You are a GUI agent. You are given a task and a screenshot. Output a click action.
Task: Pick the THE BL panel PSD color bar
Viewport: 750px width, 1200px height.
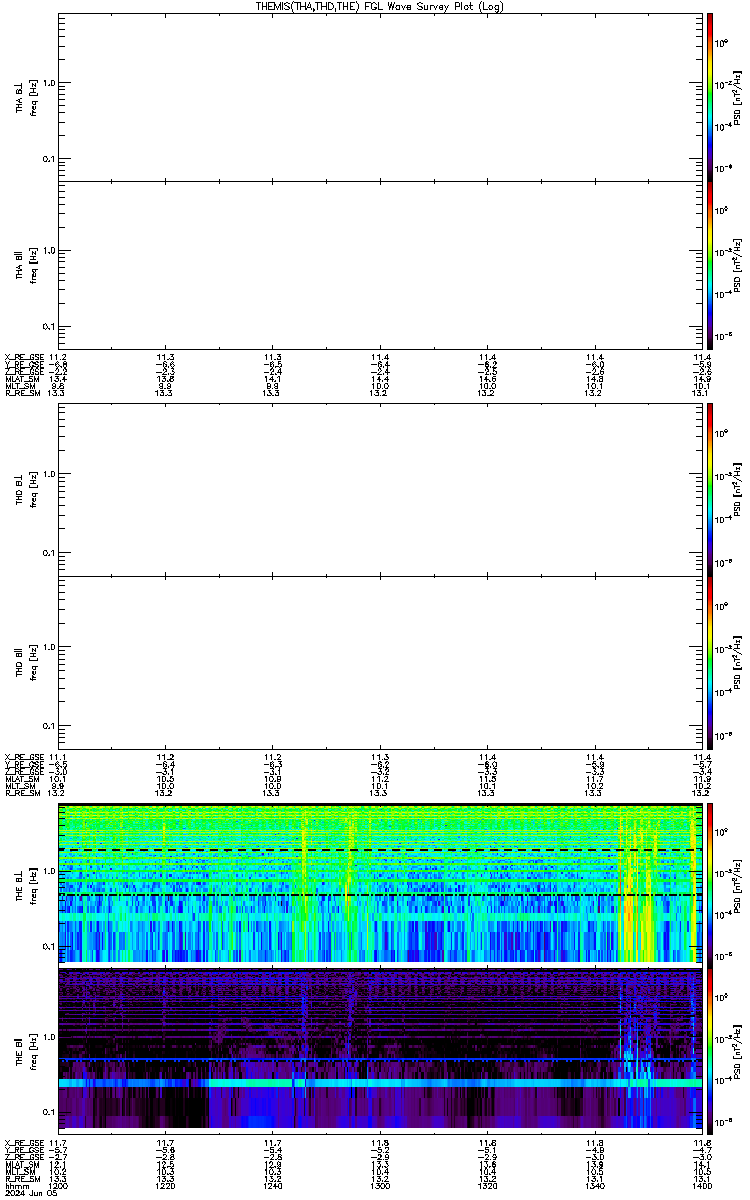click(x=709, y=883)
